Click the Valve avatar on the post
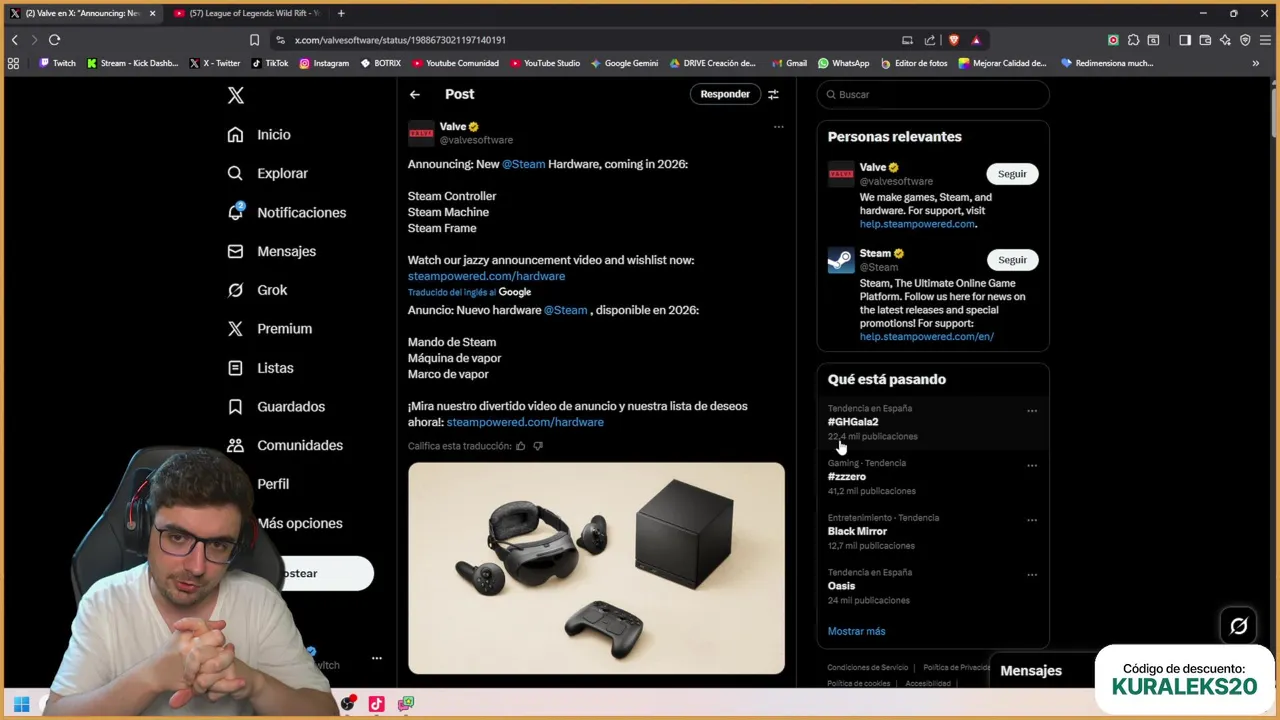This screenshot has width=1280, height=720. tap(421, 133)
